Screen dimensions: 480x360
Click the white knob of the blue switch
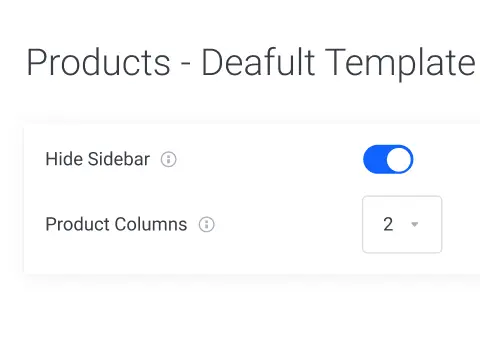tap(399, 160)
